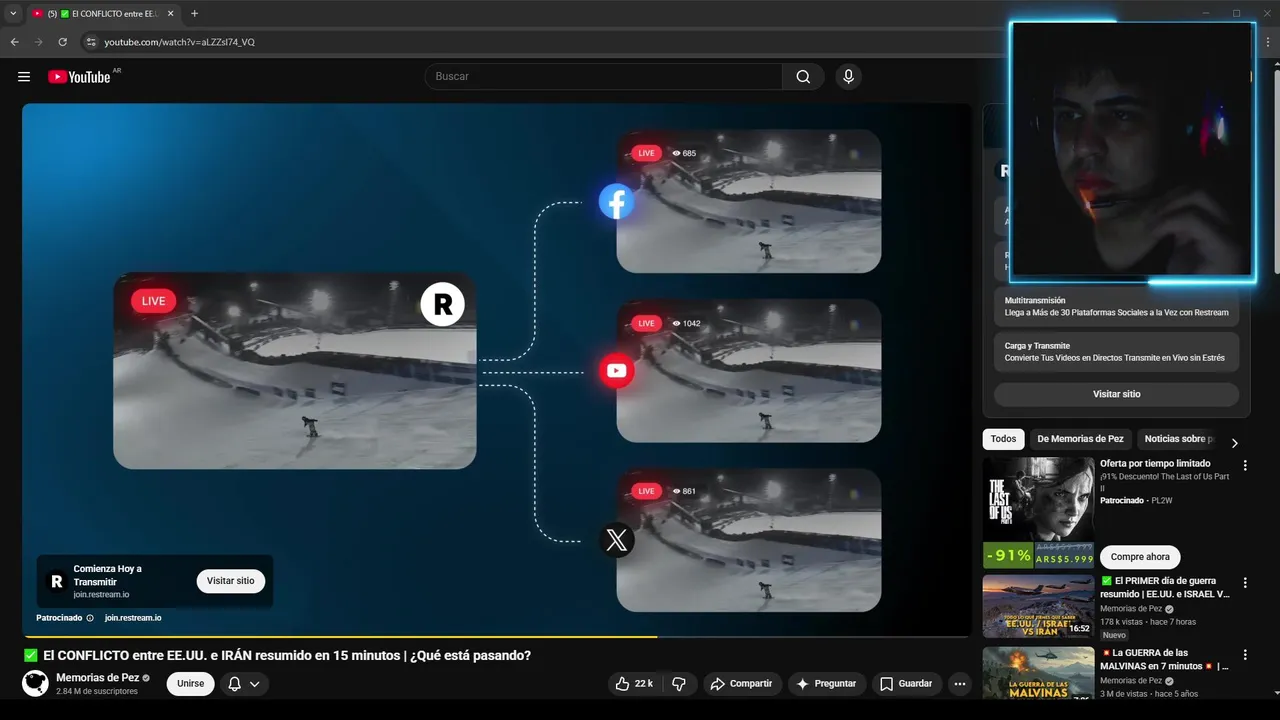Open a new browser tab
The height and width of the screenshot is (720, 1280).
(194, 13)
